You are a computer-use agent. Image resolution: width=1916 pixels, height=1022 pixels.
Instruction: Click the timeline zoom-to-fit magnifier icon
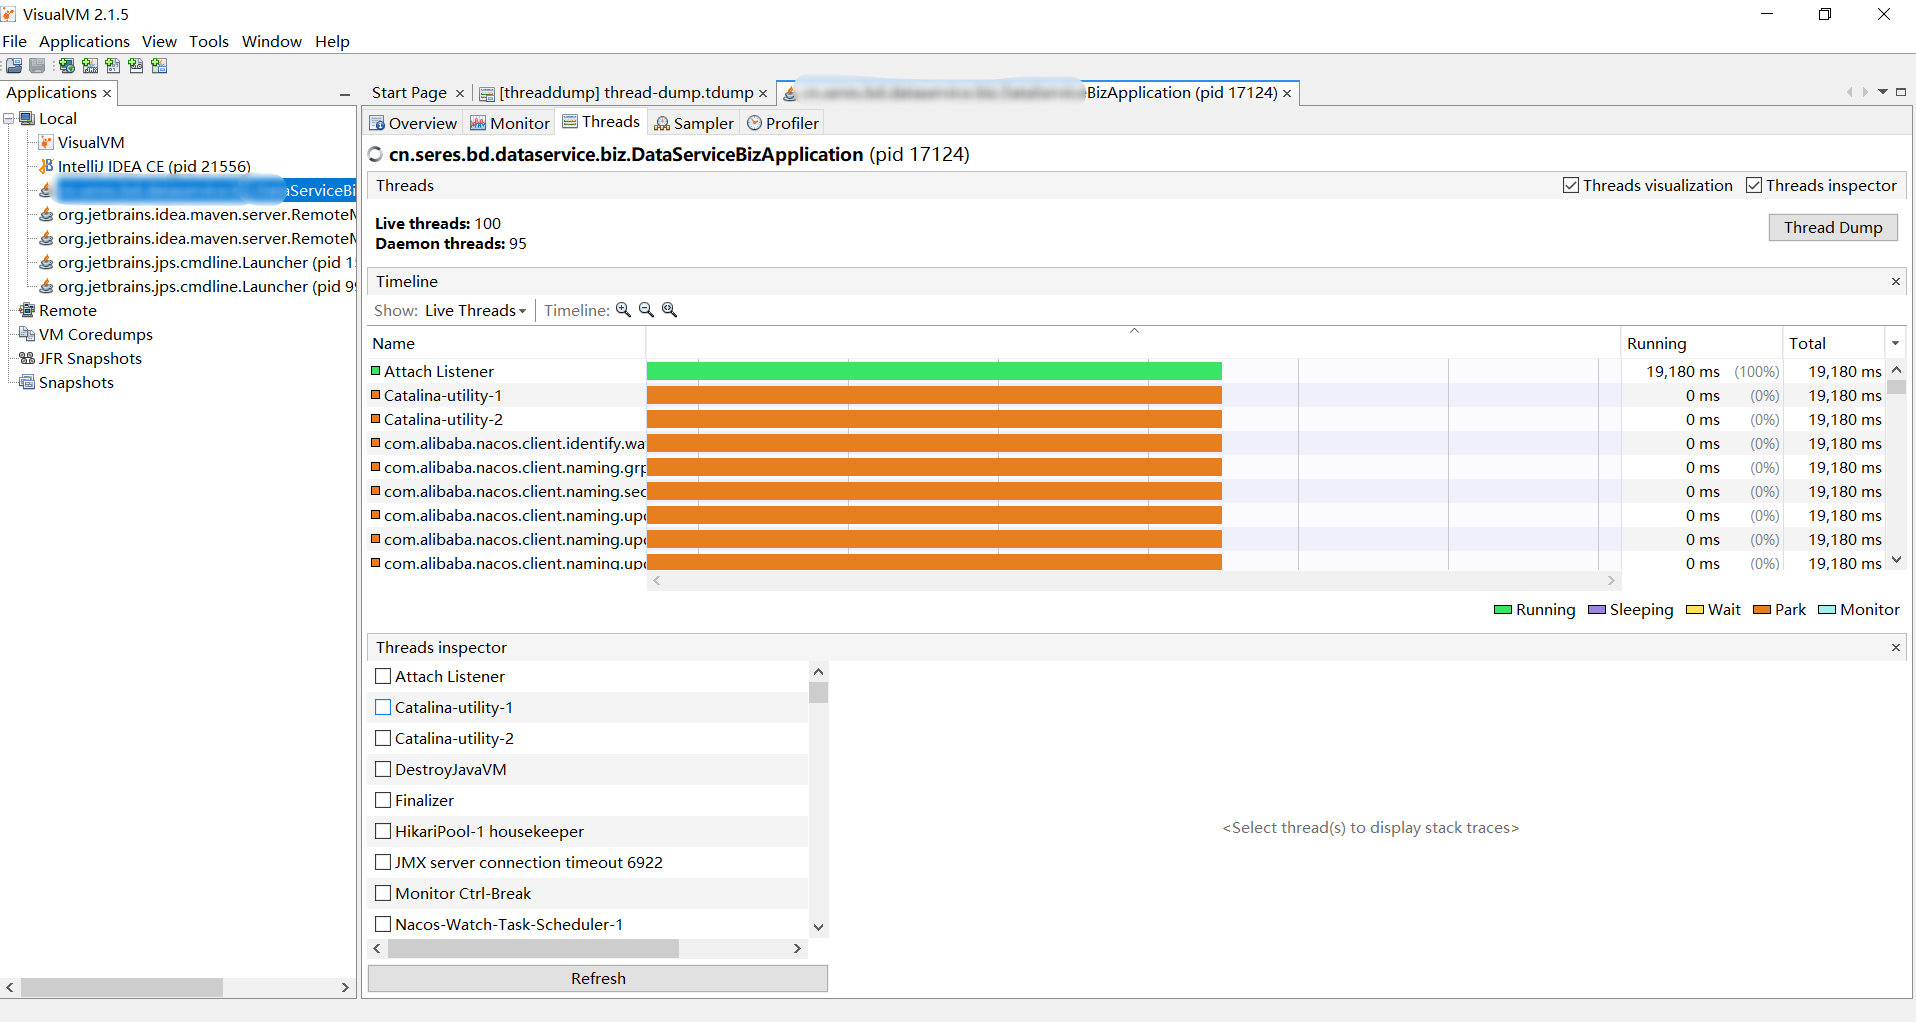[670, 310]
